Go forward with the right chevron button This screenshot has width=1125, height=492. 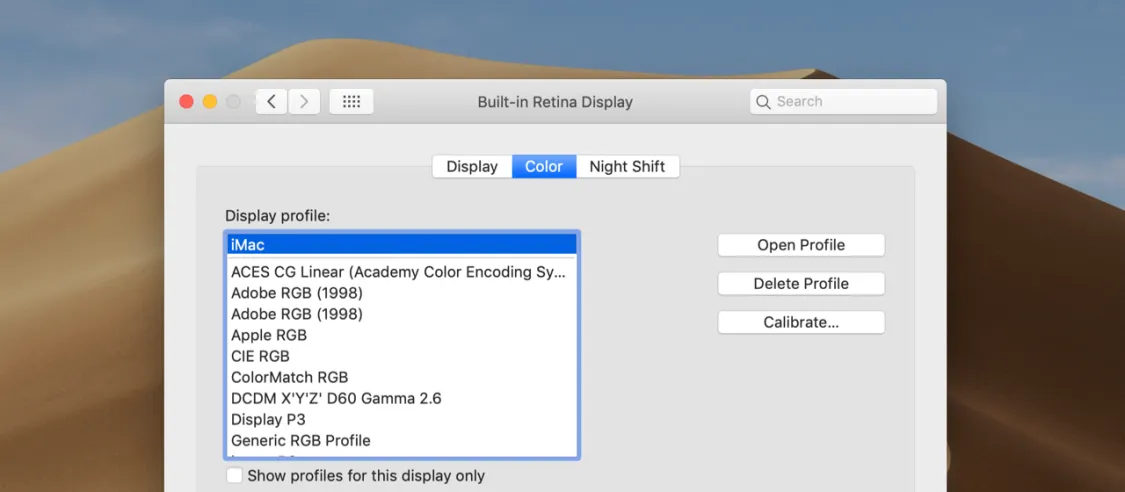click(304, 102)
